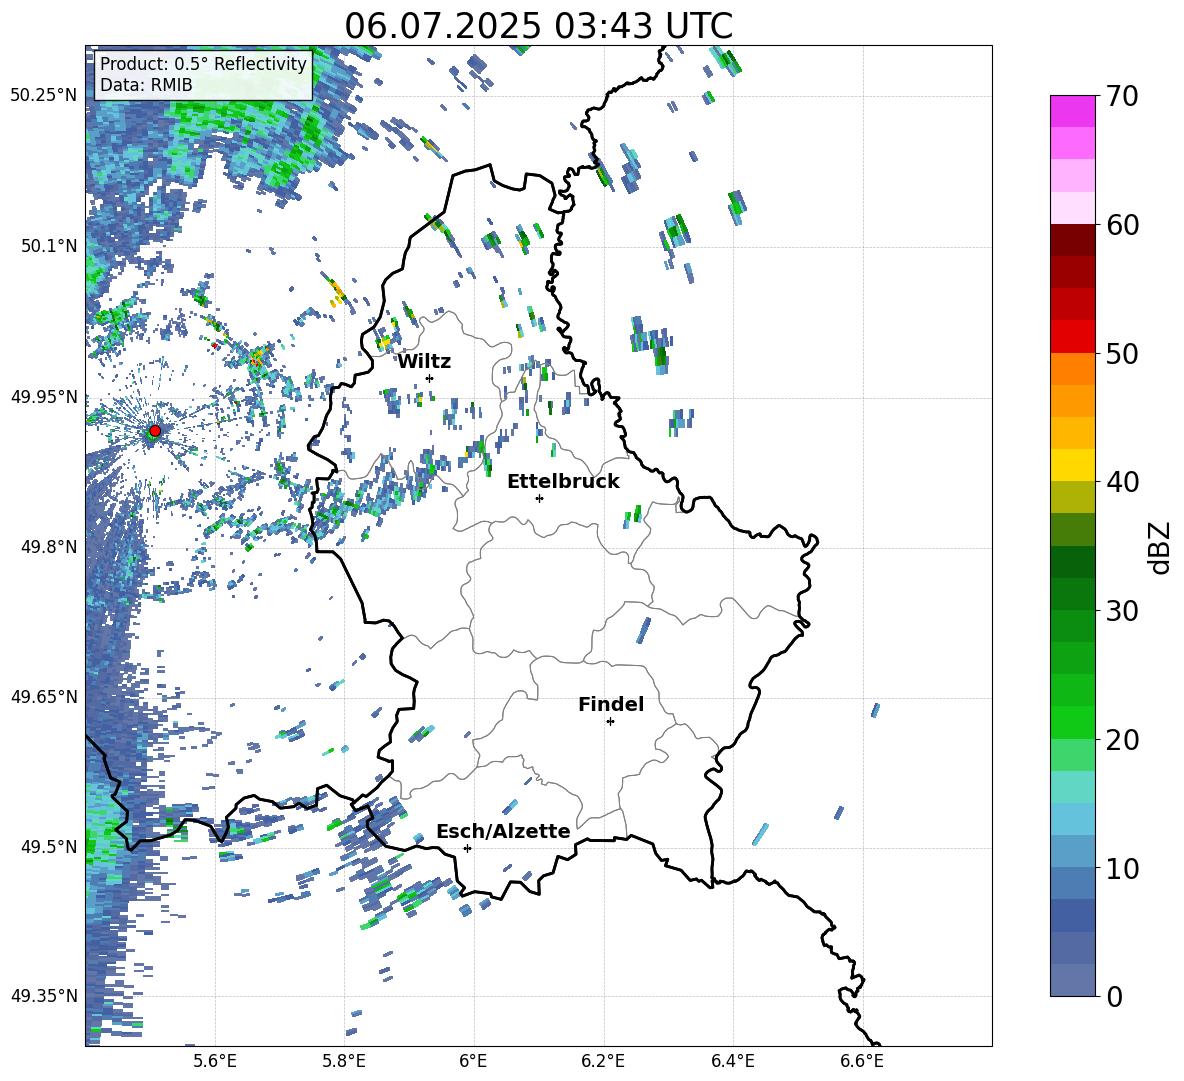Click the Esch/Alzette station cross marker

click(467, 848)
